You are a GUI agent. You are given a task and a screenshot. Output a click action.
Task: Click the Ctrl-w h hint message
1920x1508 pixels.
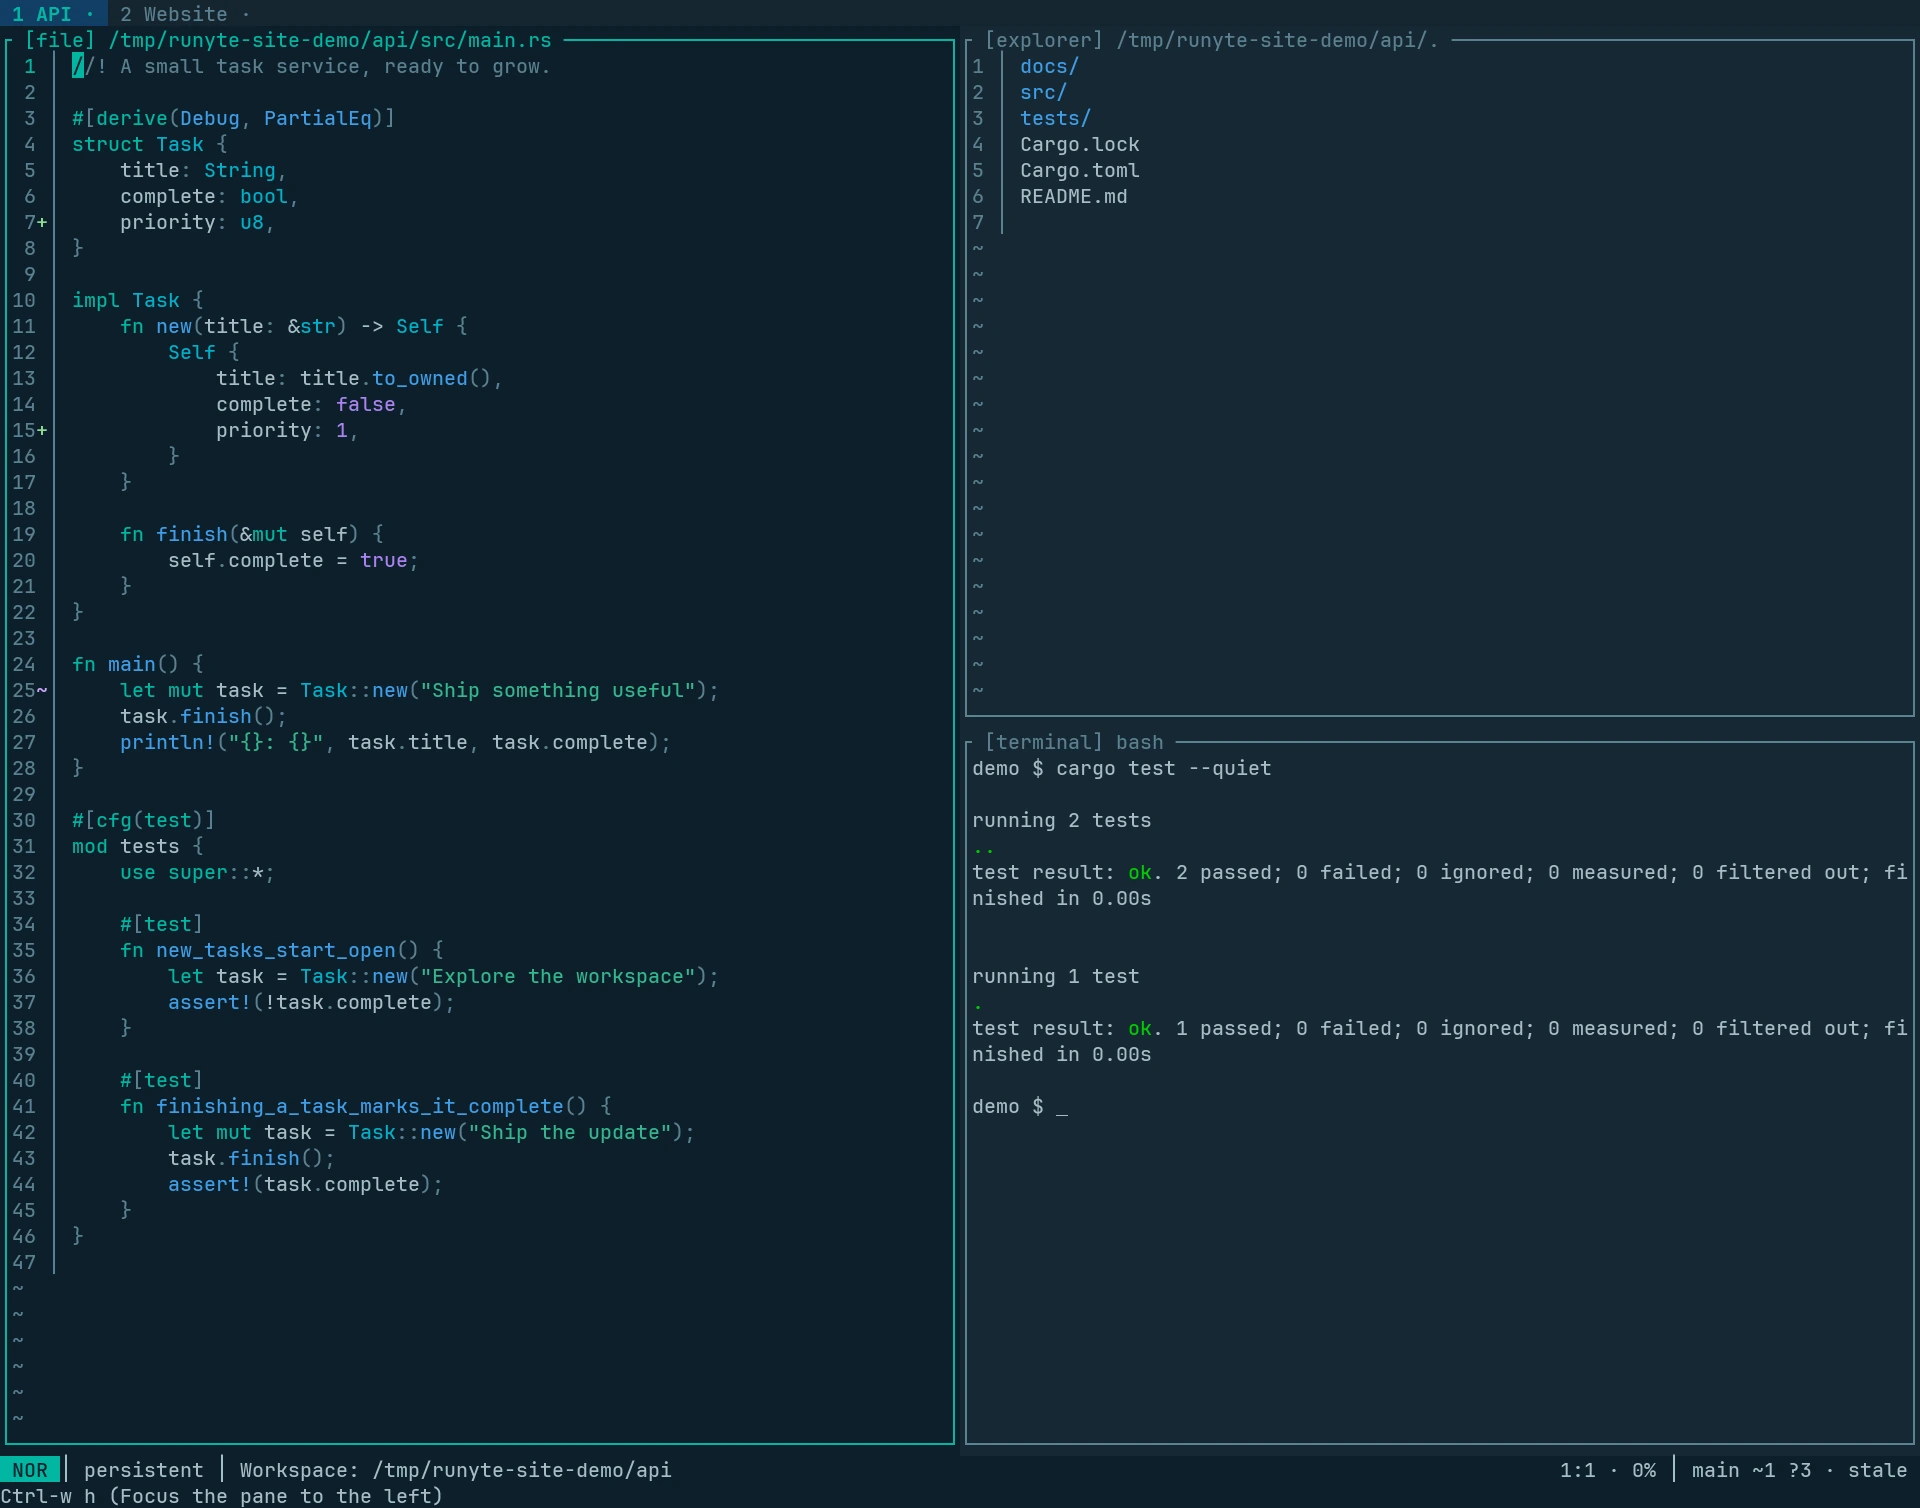point(221,1496)
